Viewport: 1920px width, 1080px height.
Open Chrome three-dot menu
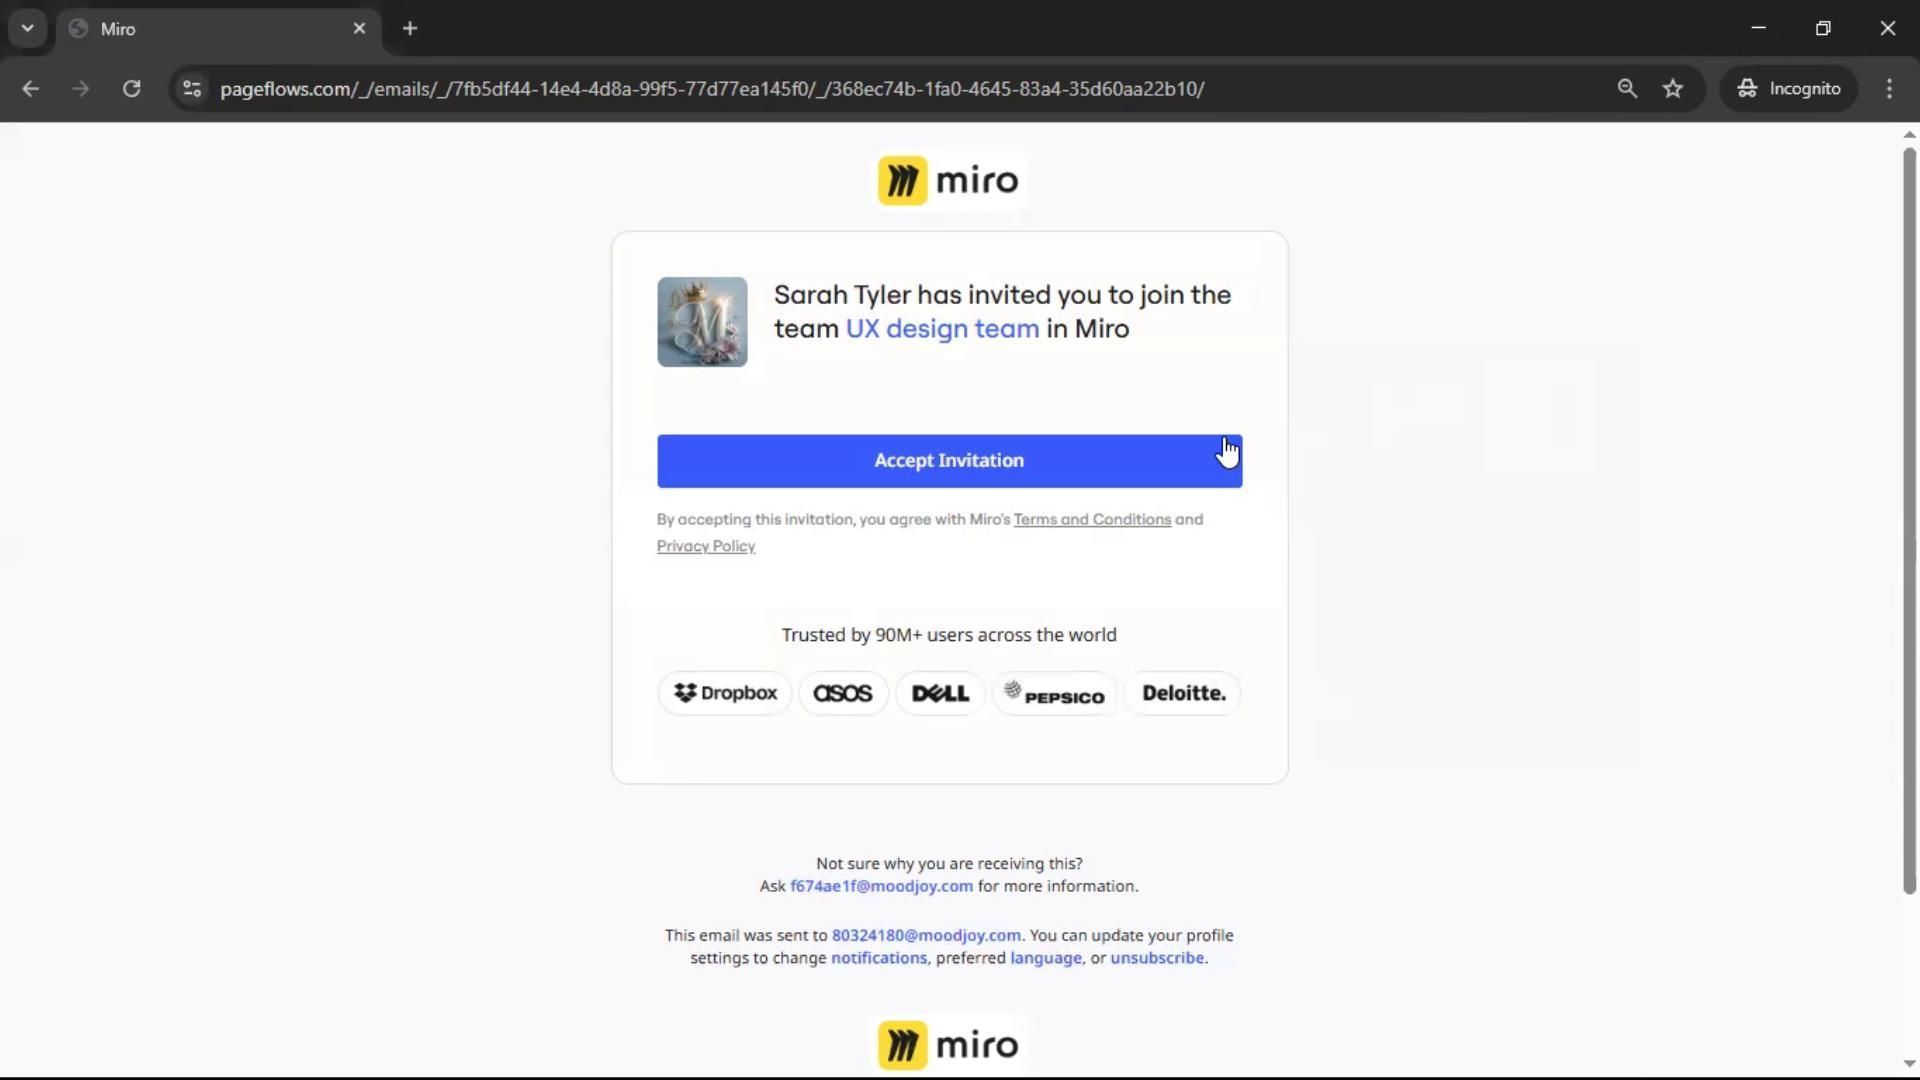(x=1889, y=89)
